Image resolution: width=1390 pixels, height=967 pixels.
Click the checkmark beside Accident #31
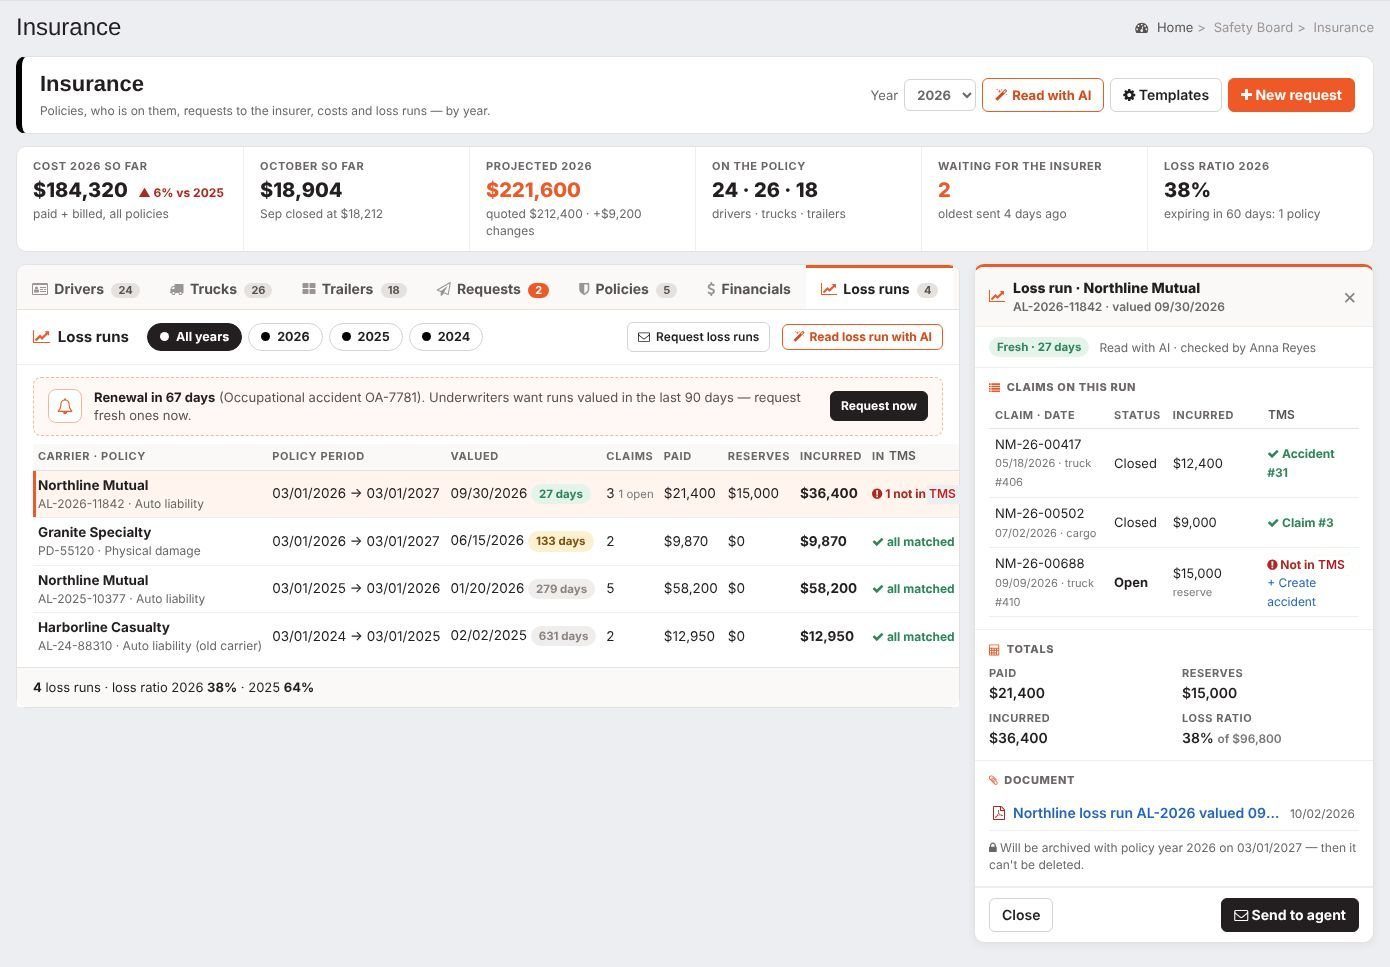pos(1273,454)
